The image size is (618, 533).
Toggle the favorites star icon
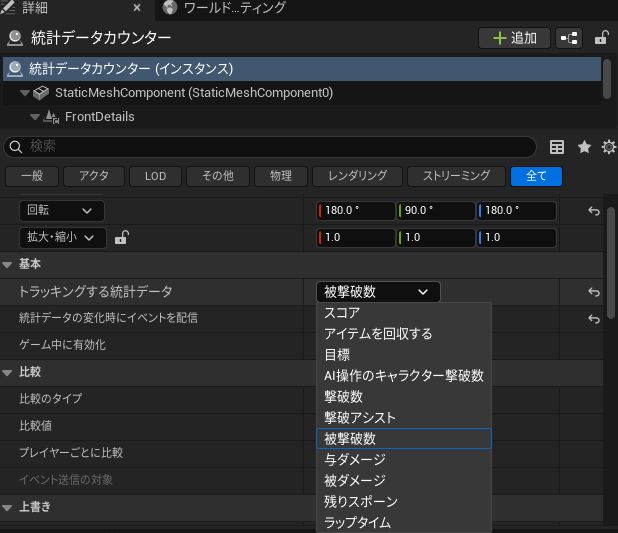pyautogui.click(x=584, y=147)
